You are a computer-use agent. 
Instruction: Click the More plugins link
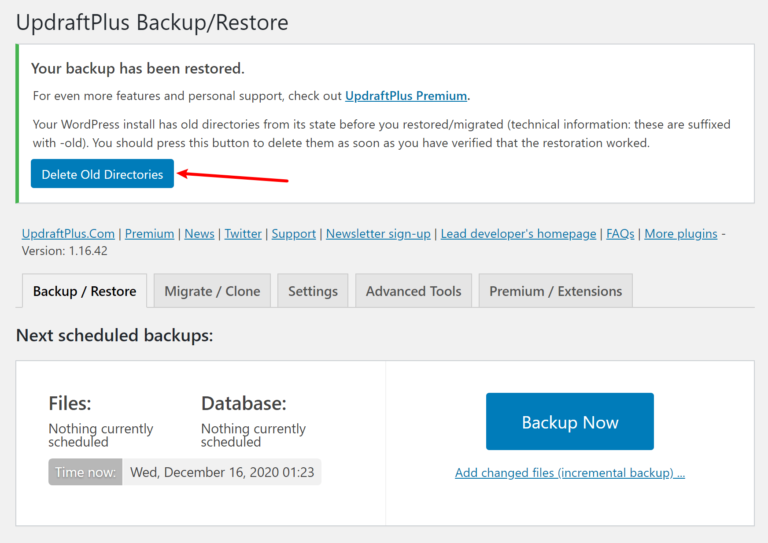(680, 233)
